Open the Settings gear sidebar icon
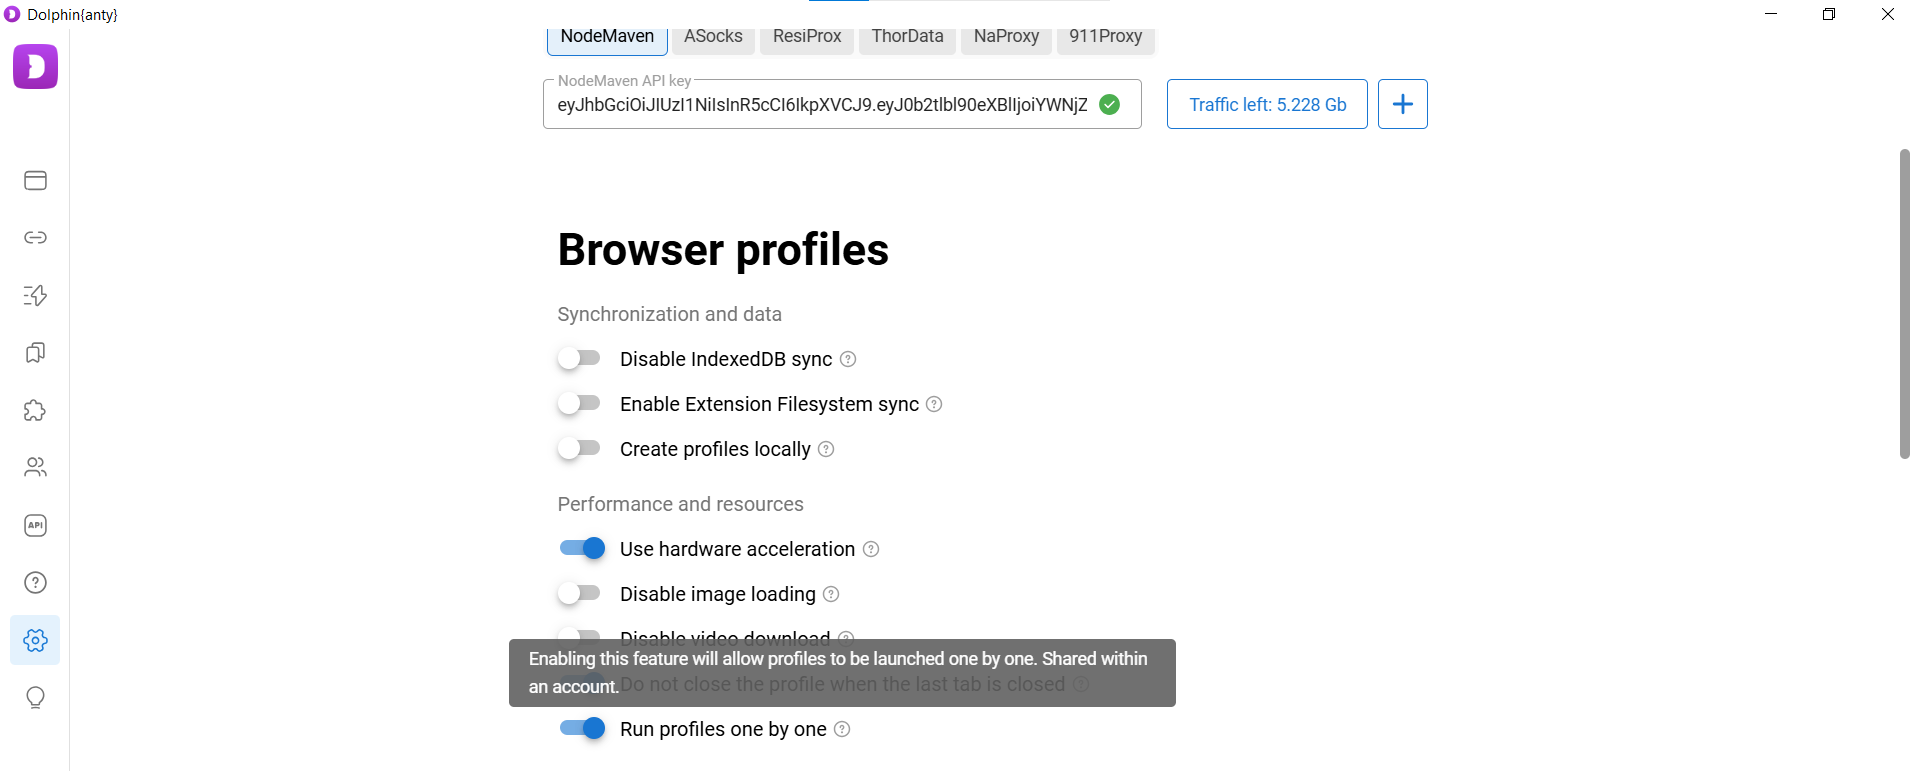The width and height of the screenshot is (1920, 771). point(35,640)
